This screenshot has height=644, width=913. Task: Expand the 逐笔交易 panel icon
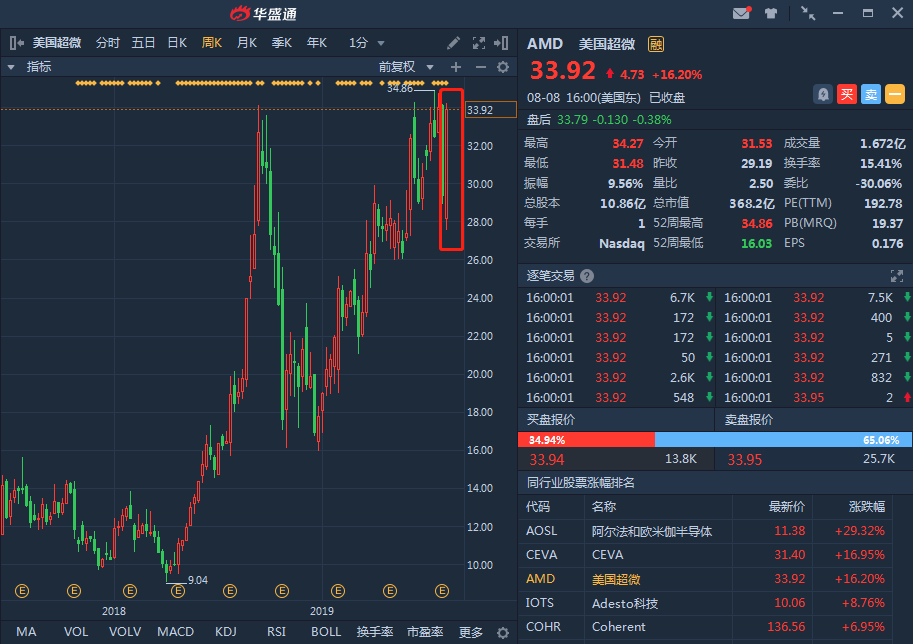pos(897,276)
